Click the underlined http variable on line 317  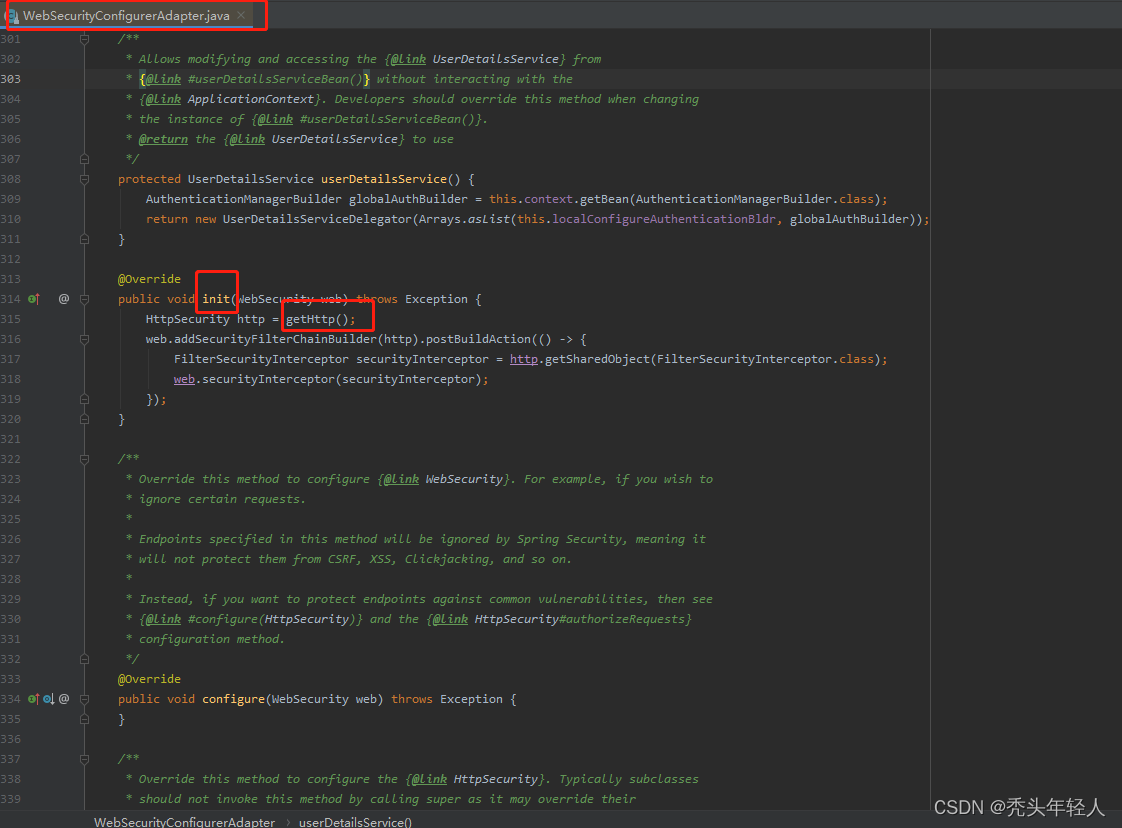click(x=524, y=359)
